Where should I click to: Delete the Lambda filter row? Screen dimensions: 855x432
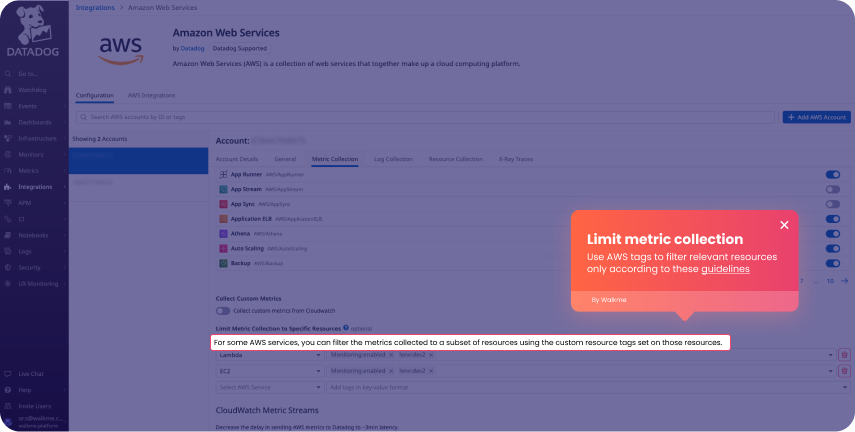pos(844,355)
